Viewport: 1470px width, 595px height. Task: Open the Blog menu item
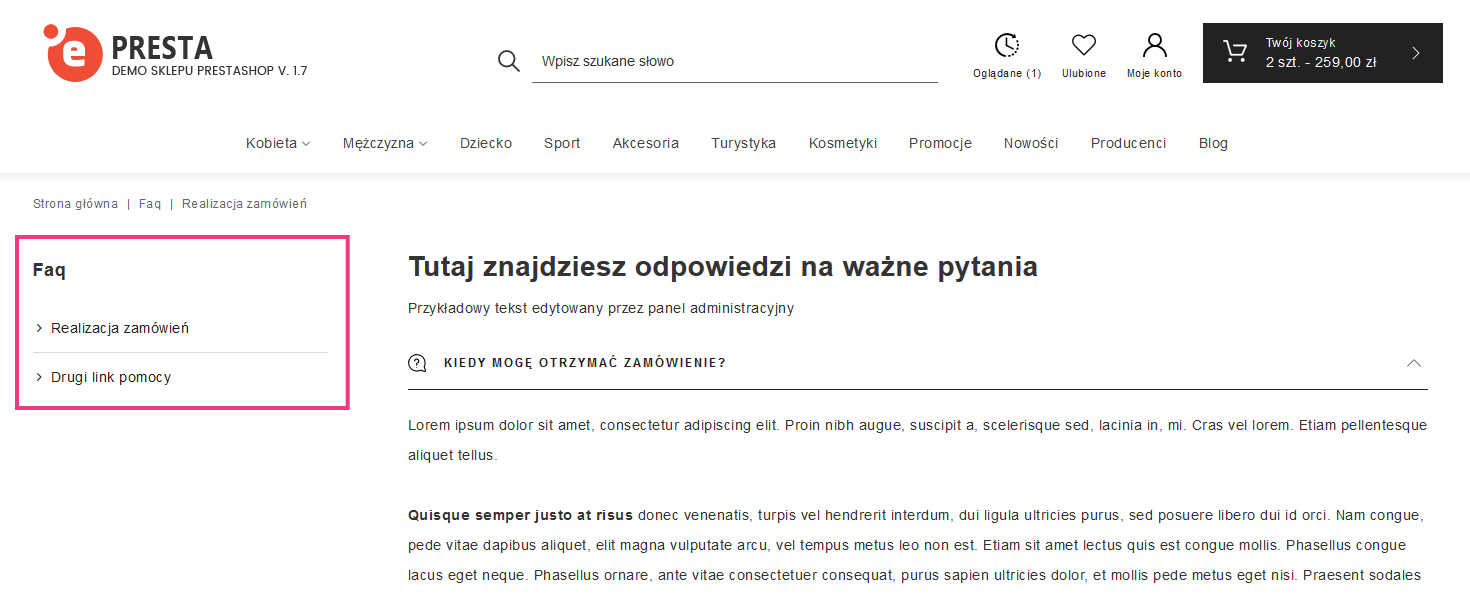(1213, 143)
